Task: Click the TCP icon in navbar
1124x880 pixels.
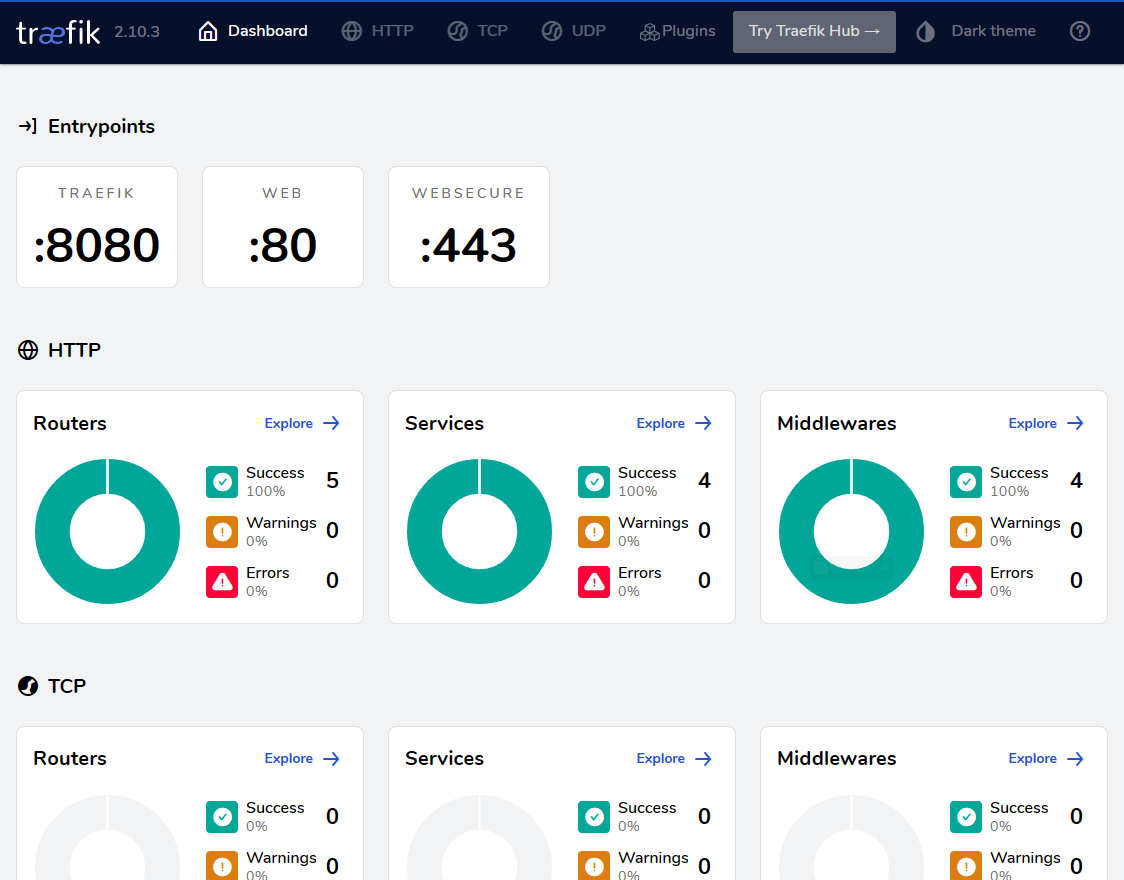Action: [457, 31]
